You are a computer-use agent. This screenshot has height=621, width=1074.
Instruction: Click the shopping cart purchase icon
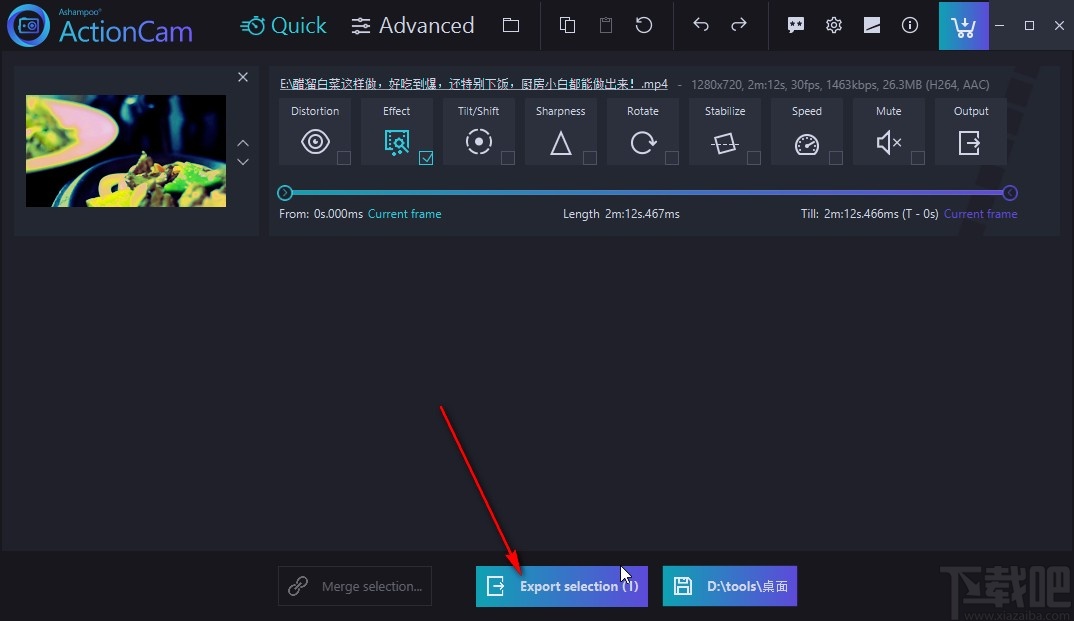(x=963, y=26)
